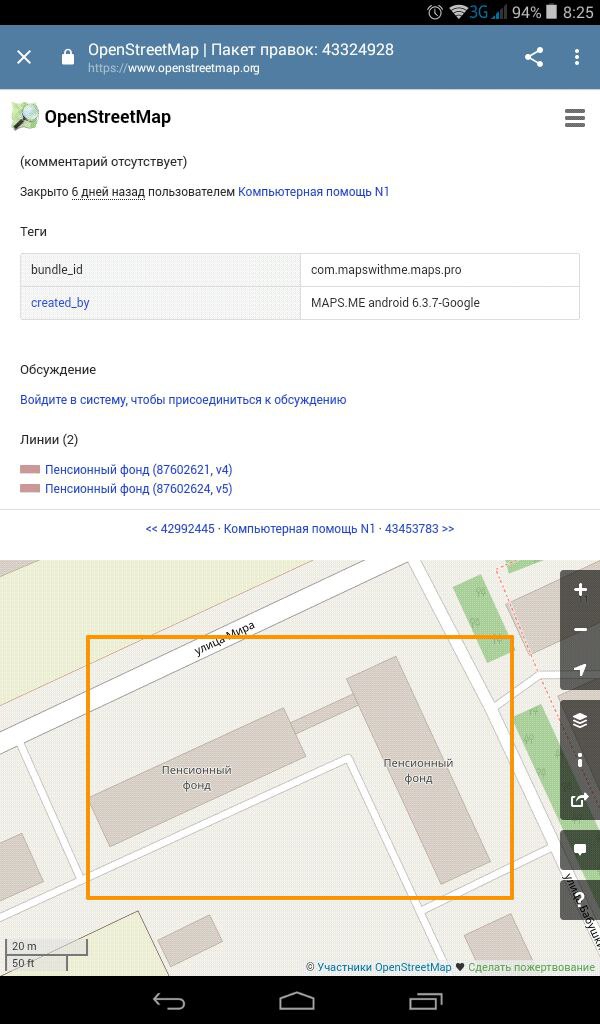Activate the query features question mark tool
Screen dimensions: 600x1024
580,900
